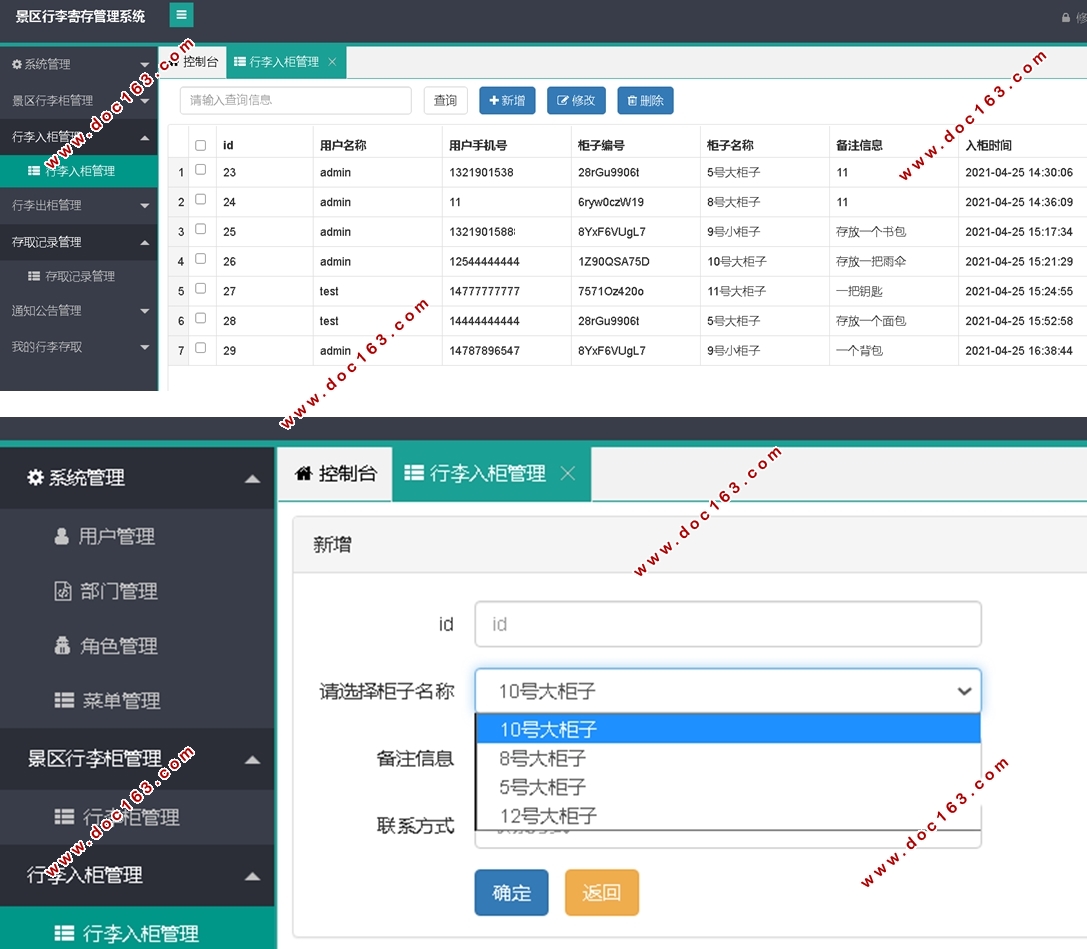The image size is (1087, 949).
Task: Click large gear icon beside lower 系统管理
Action: click(35, 477)
